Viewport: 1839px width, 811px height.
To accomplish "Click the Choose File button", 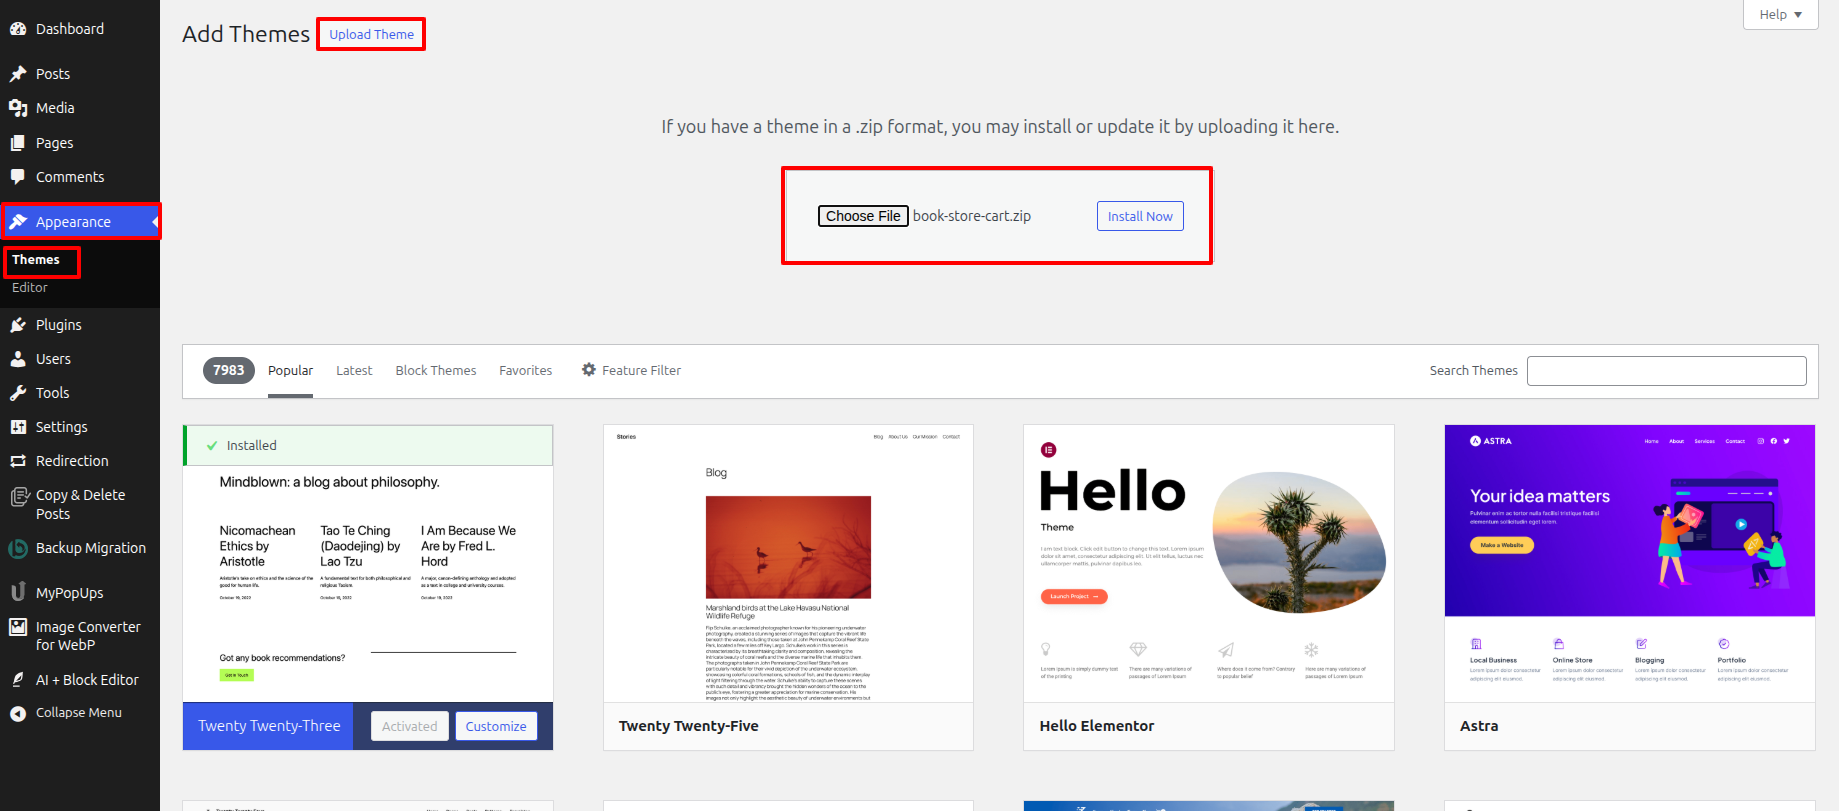I will 863,216.
